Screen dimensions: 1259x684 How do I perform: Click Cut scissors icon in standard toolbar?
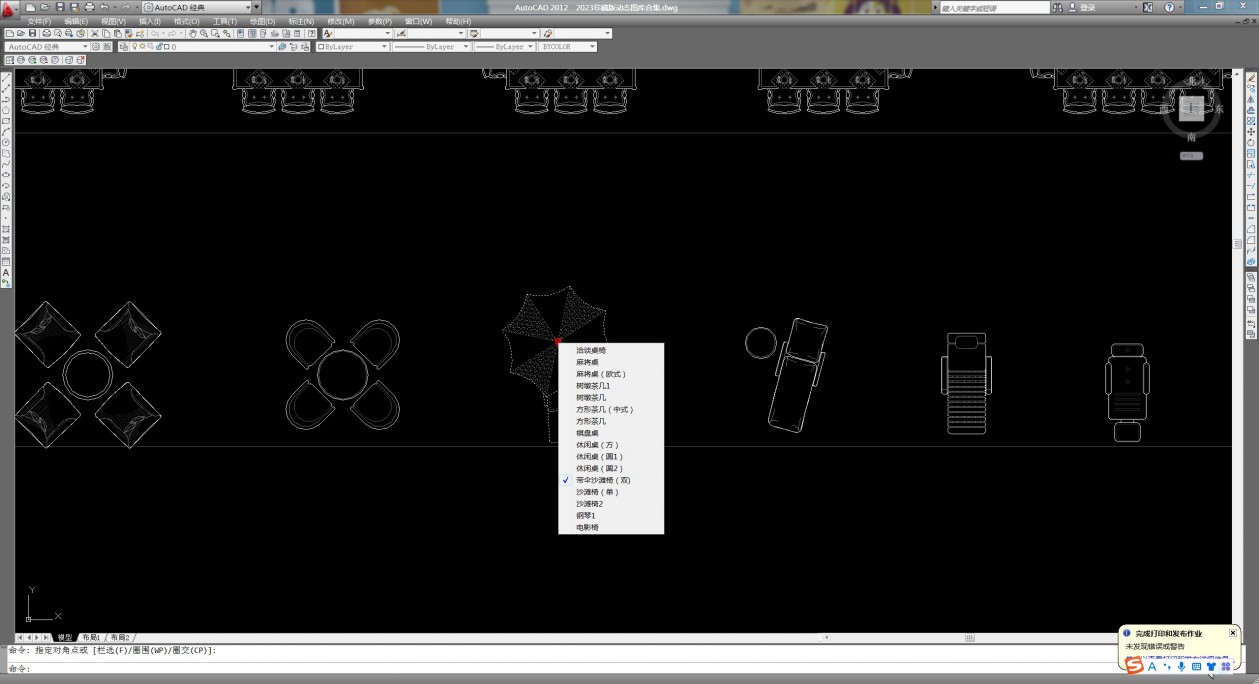pyautogui.click(x=94, y=33)
